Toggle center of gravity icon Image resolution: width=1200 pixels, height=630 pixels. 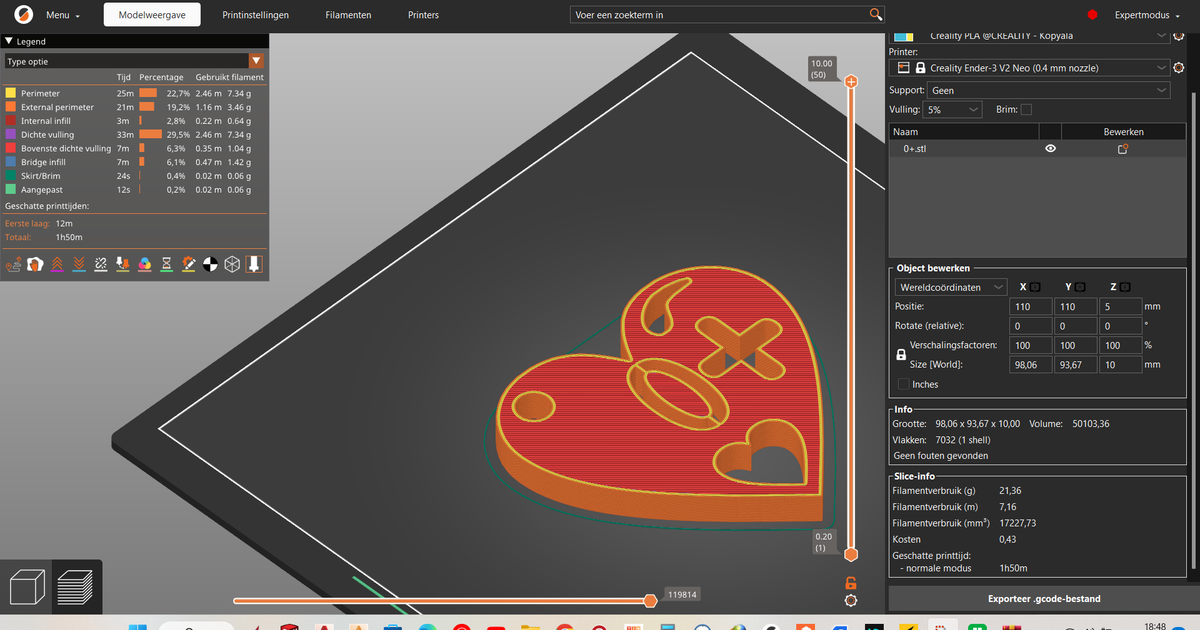[x=210, y=264]
